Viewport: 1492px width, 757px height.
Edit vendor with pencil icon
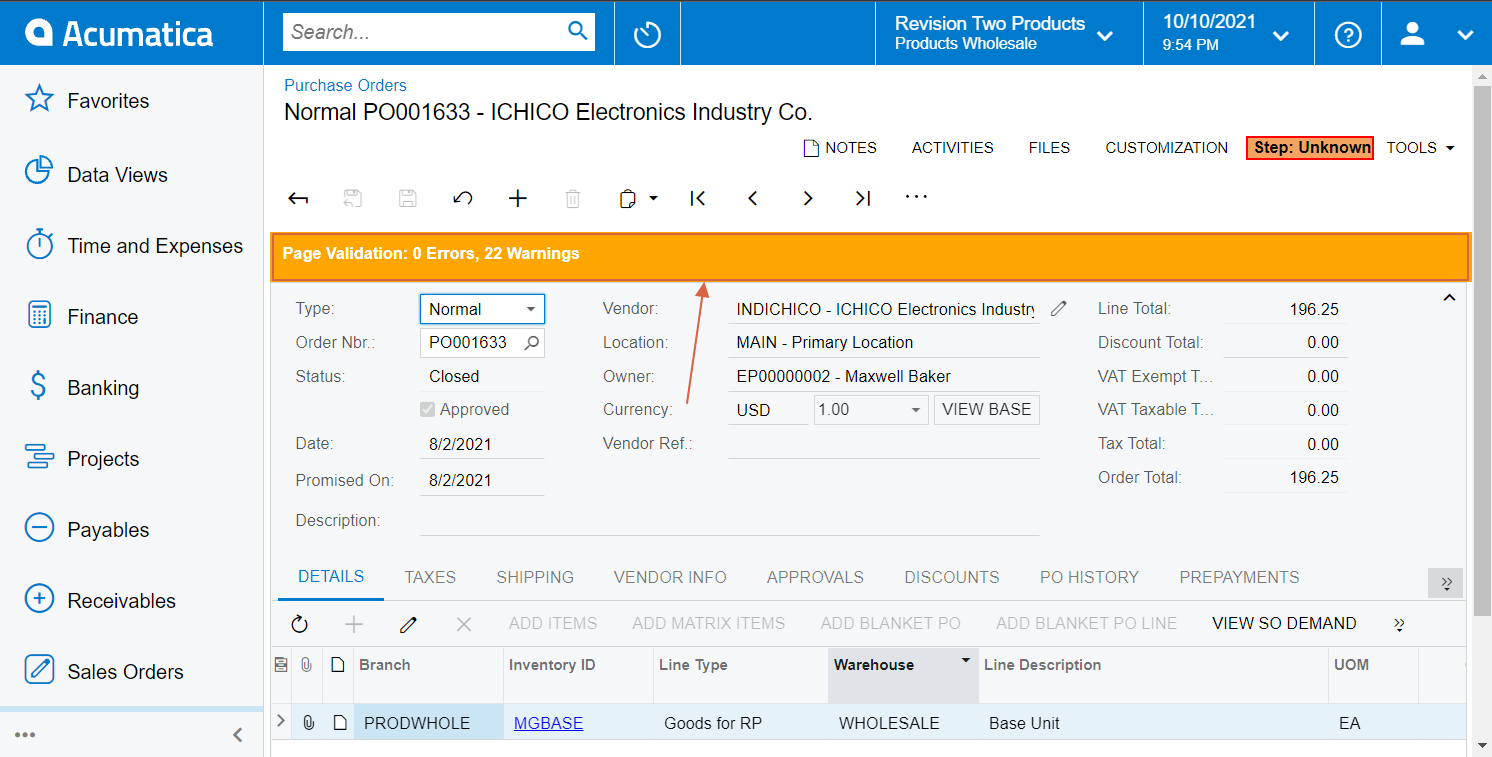(1059, 309)
